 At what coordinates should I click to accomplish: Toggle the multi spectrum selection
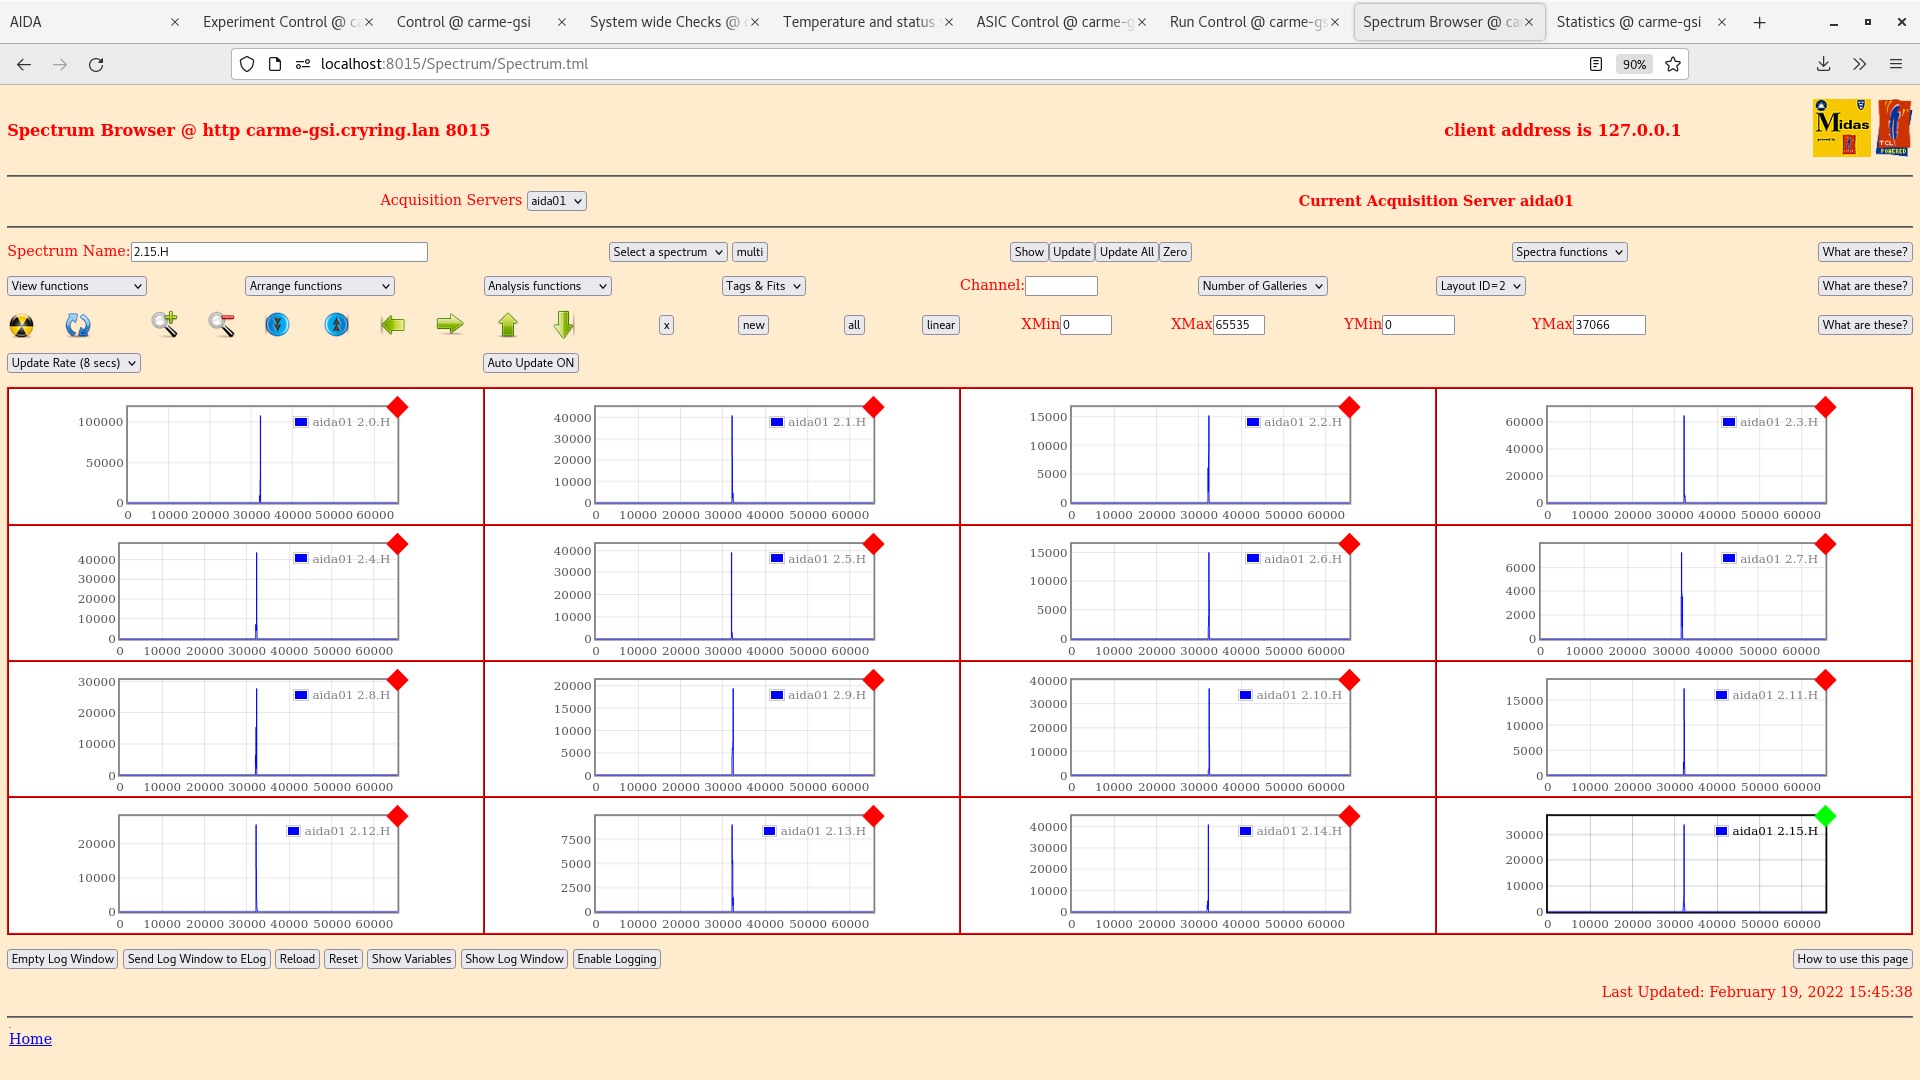(x=749, y=251)
